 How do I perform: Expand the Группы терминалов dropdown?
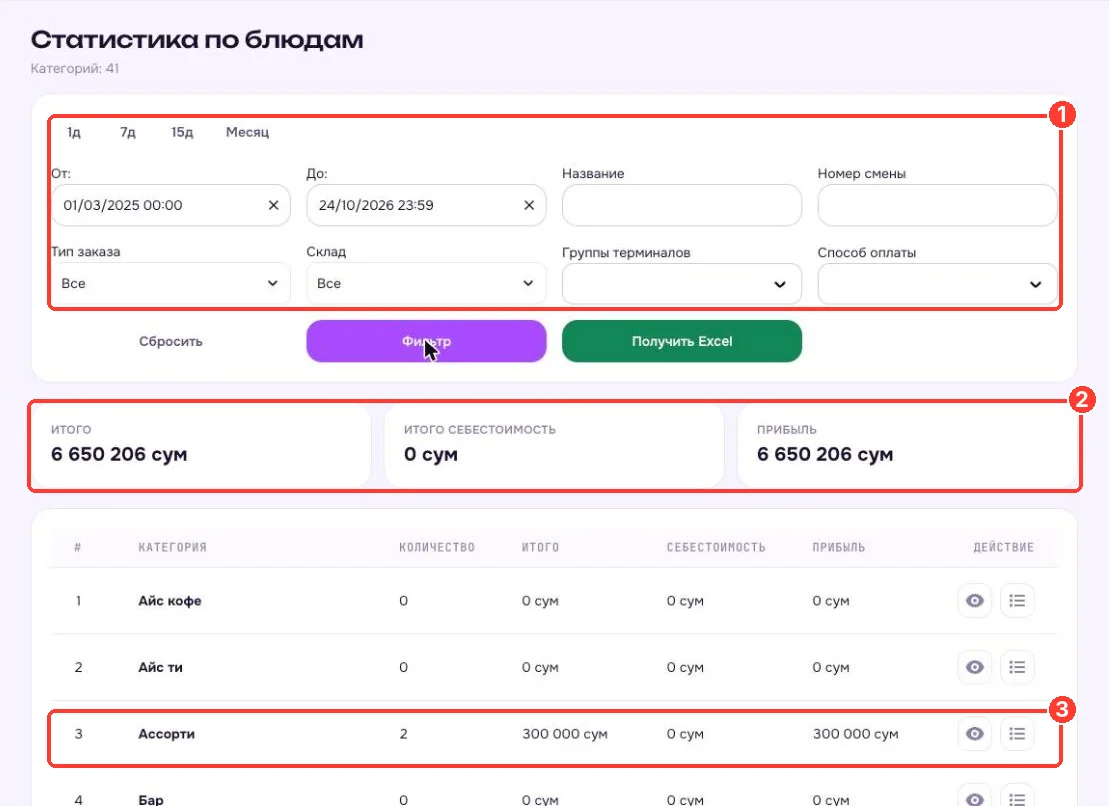[682, 284]
